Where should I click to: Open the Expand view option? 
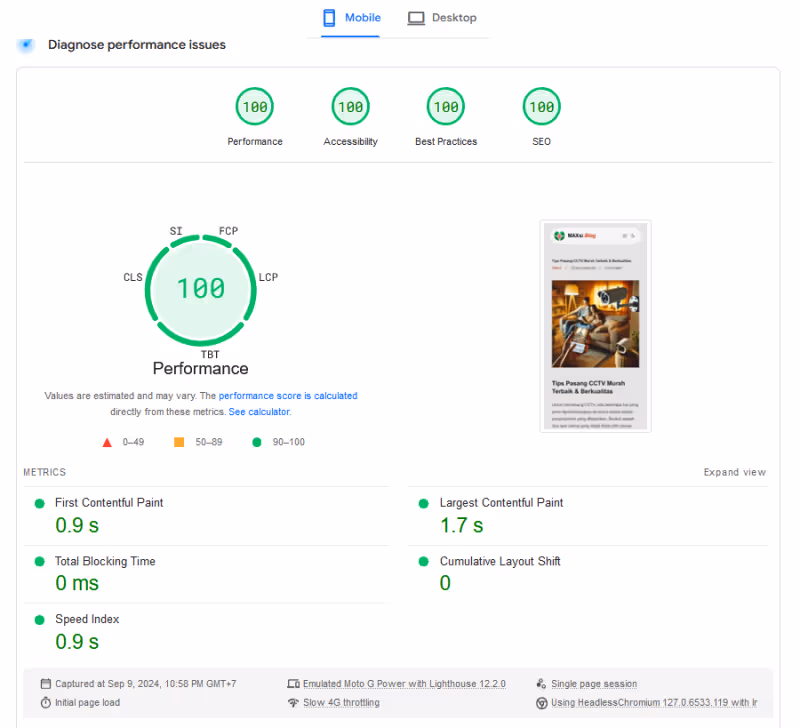[735, 472]
